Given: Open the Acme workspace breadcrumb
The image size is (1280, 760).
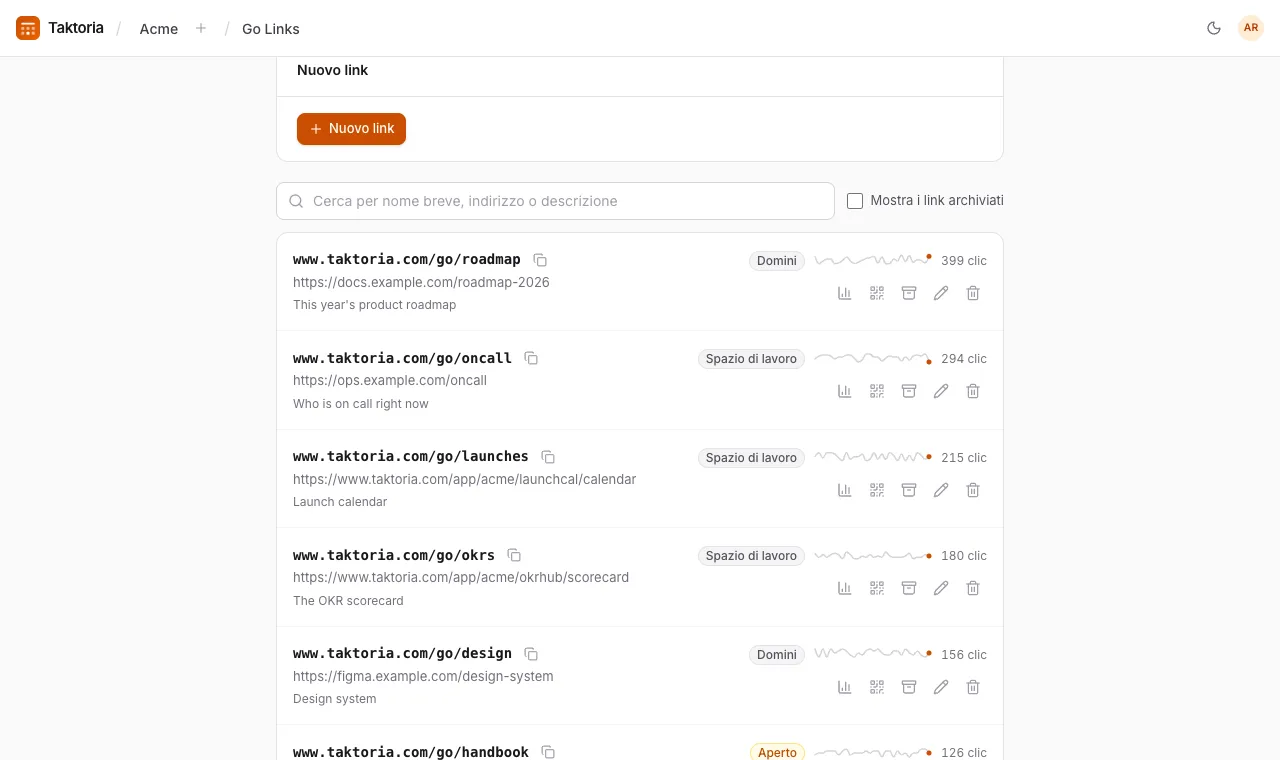Looking at the screenshot, I should pyautogui.click(x=159, y=29).
